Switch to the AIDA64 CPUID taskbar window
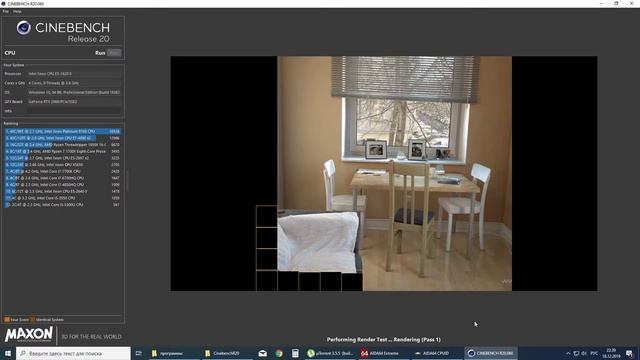Image resolution: width=640 pixels, height=360 pixels. (436, 353)
